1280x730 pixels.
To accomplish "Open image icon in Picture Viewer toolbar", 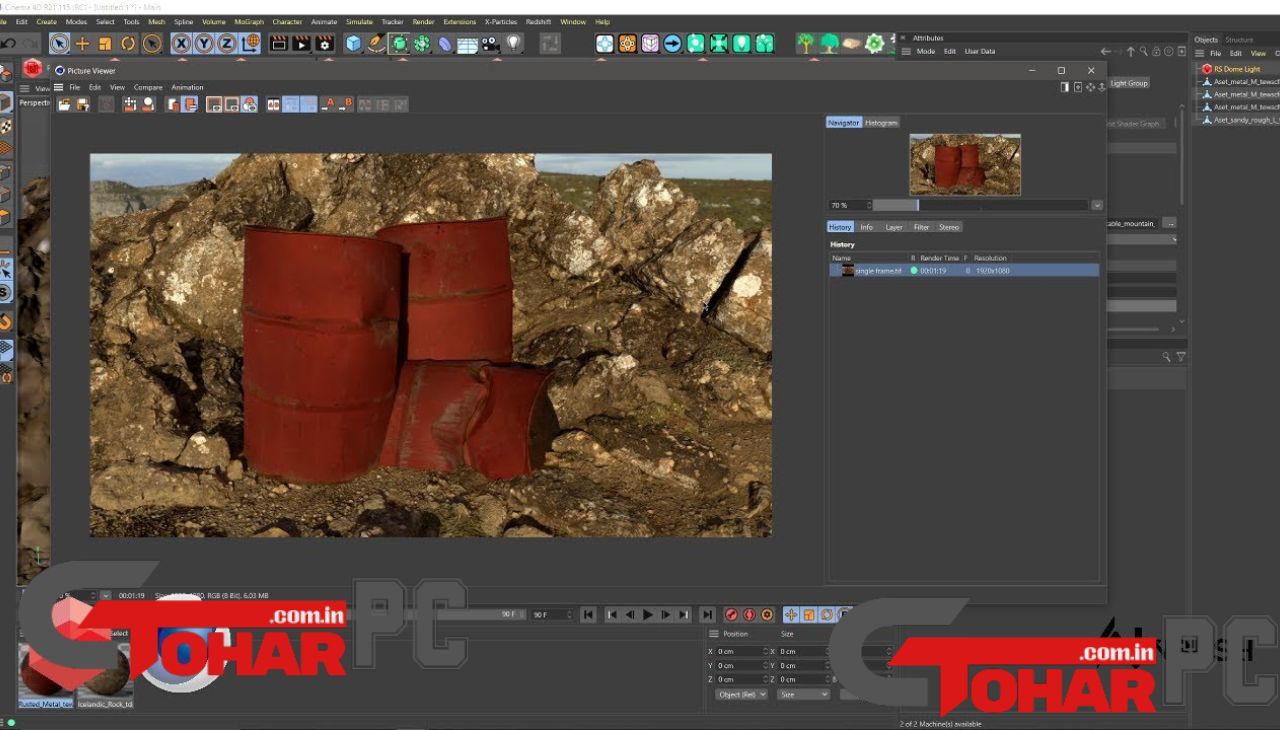I will tap(64, 104).
